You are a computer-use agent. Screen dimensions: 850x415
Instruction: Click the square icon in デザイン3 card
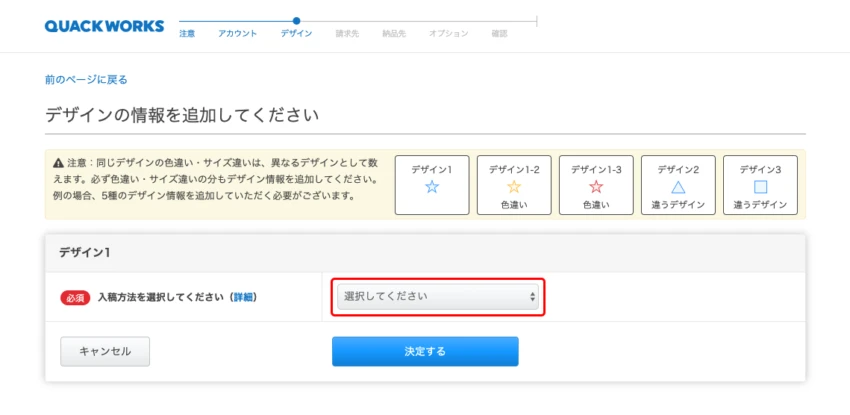click(761, 187)
